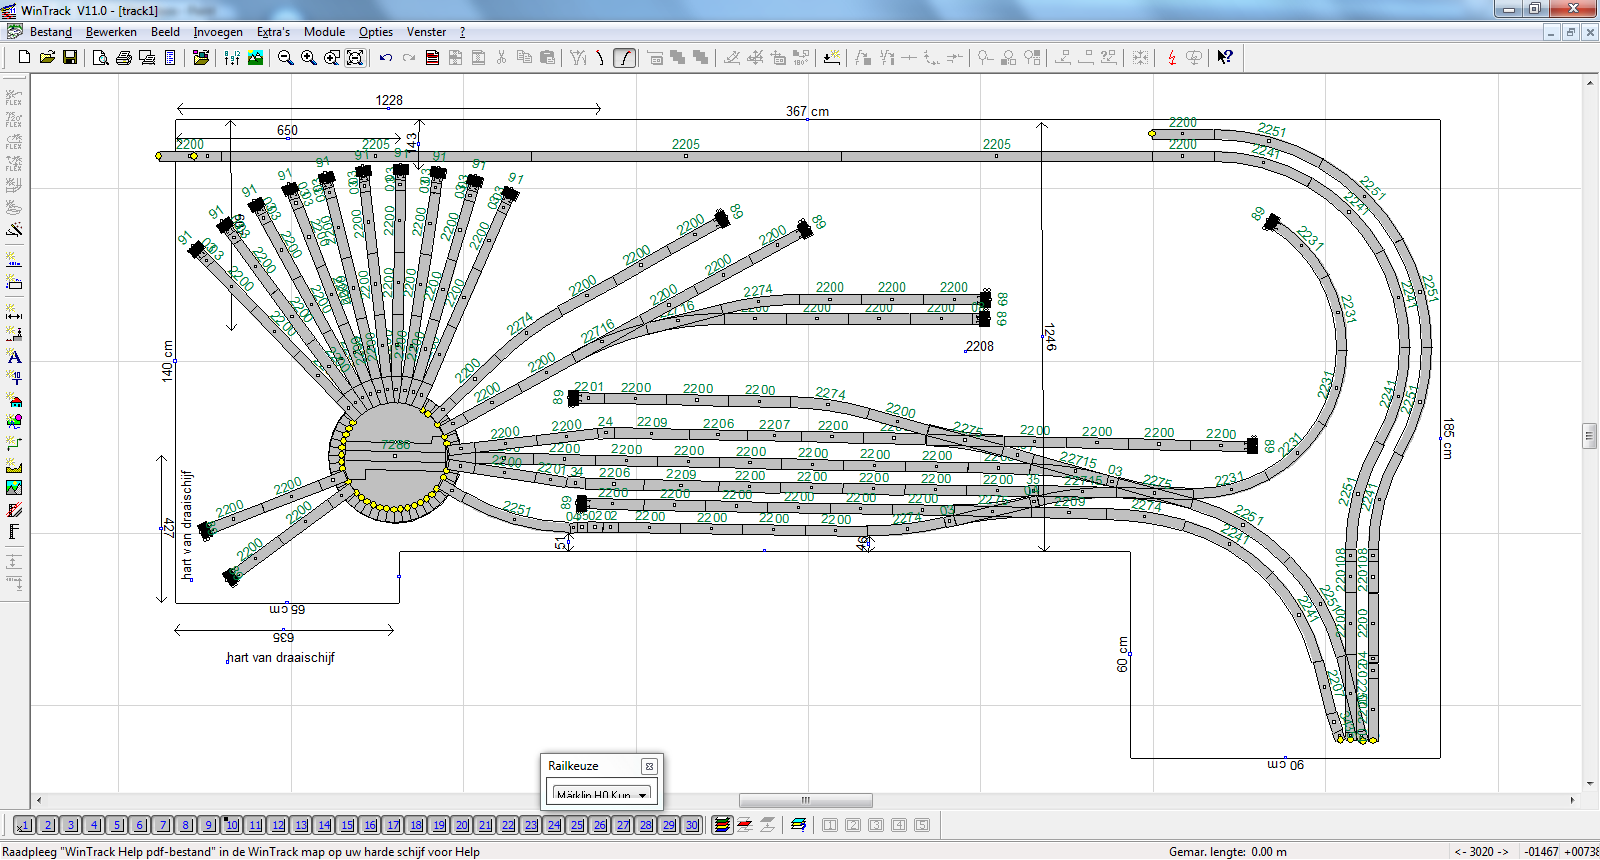The height and width of the screenshot is (860, 1600).
Task: Open the Beeld menu
Action: 165,32
